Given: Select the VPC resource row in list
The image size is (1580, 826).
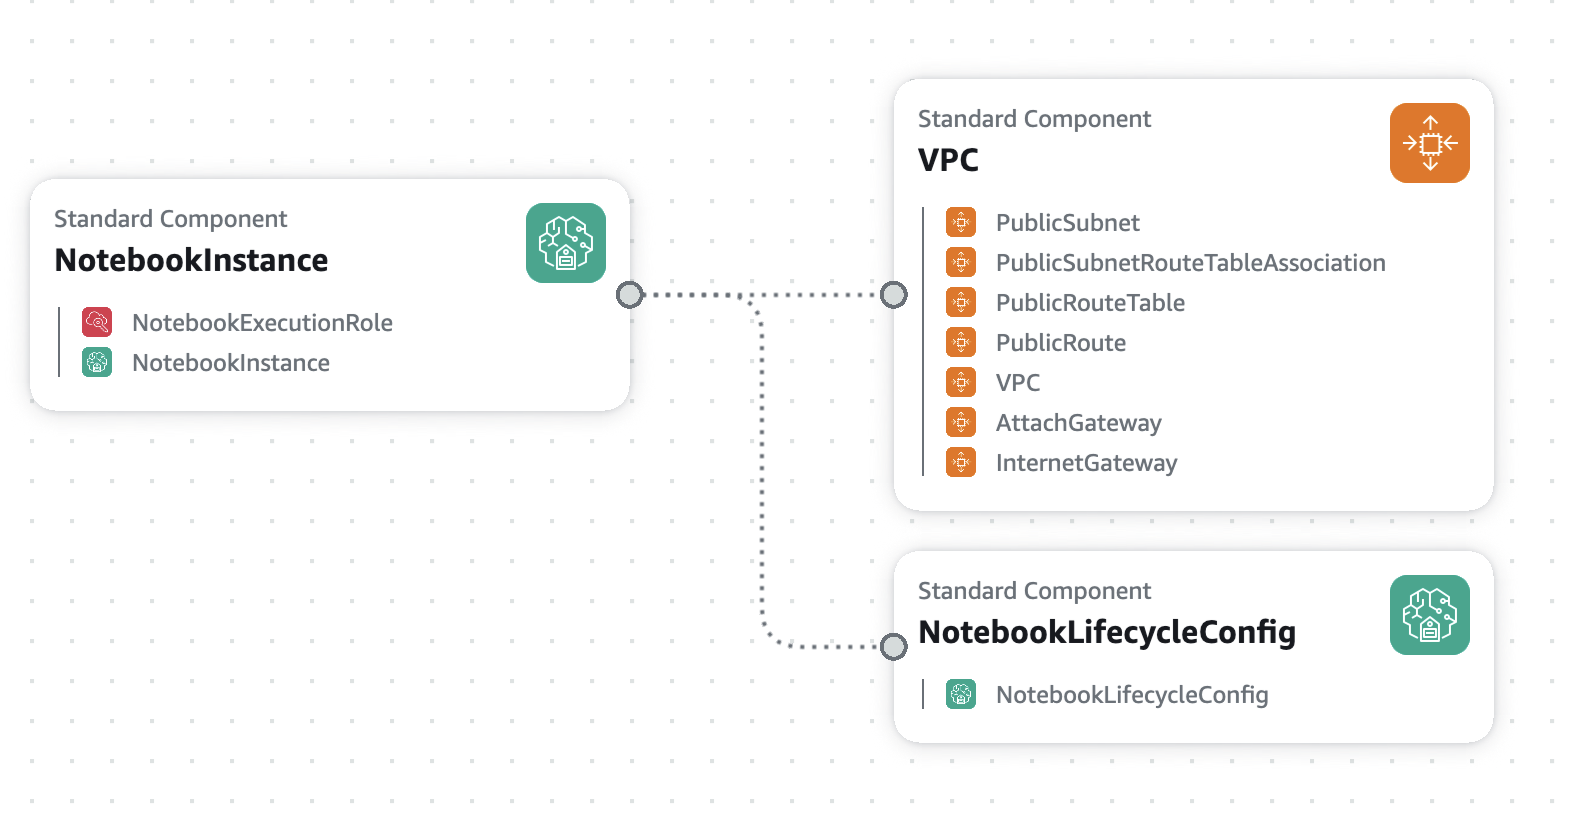Looking at the screenshot, I should [1018, 383].
